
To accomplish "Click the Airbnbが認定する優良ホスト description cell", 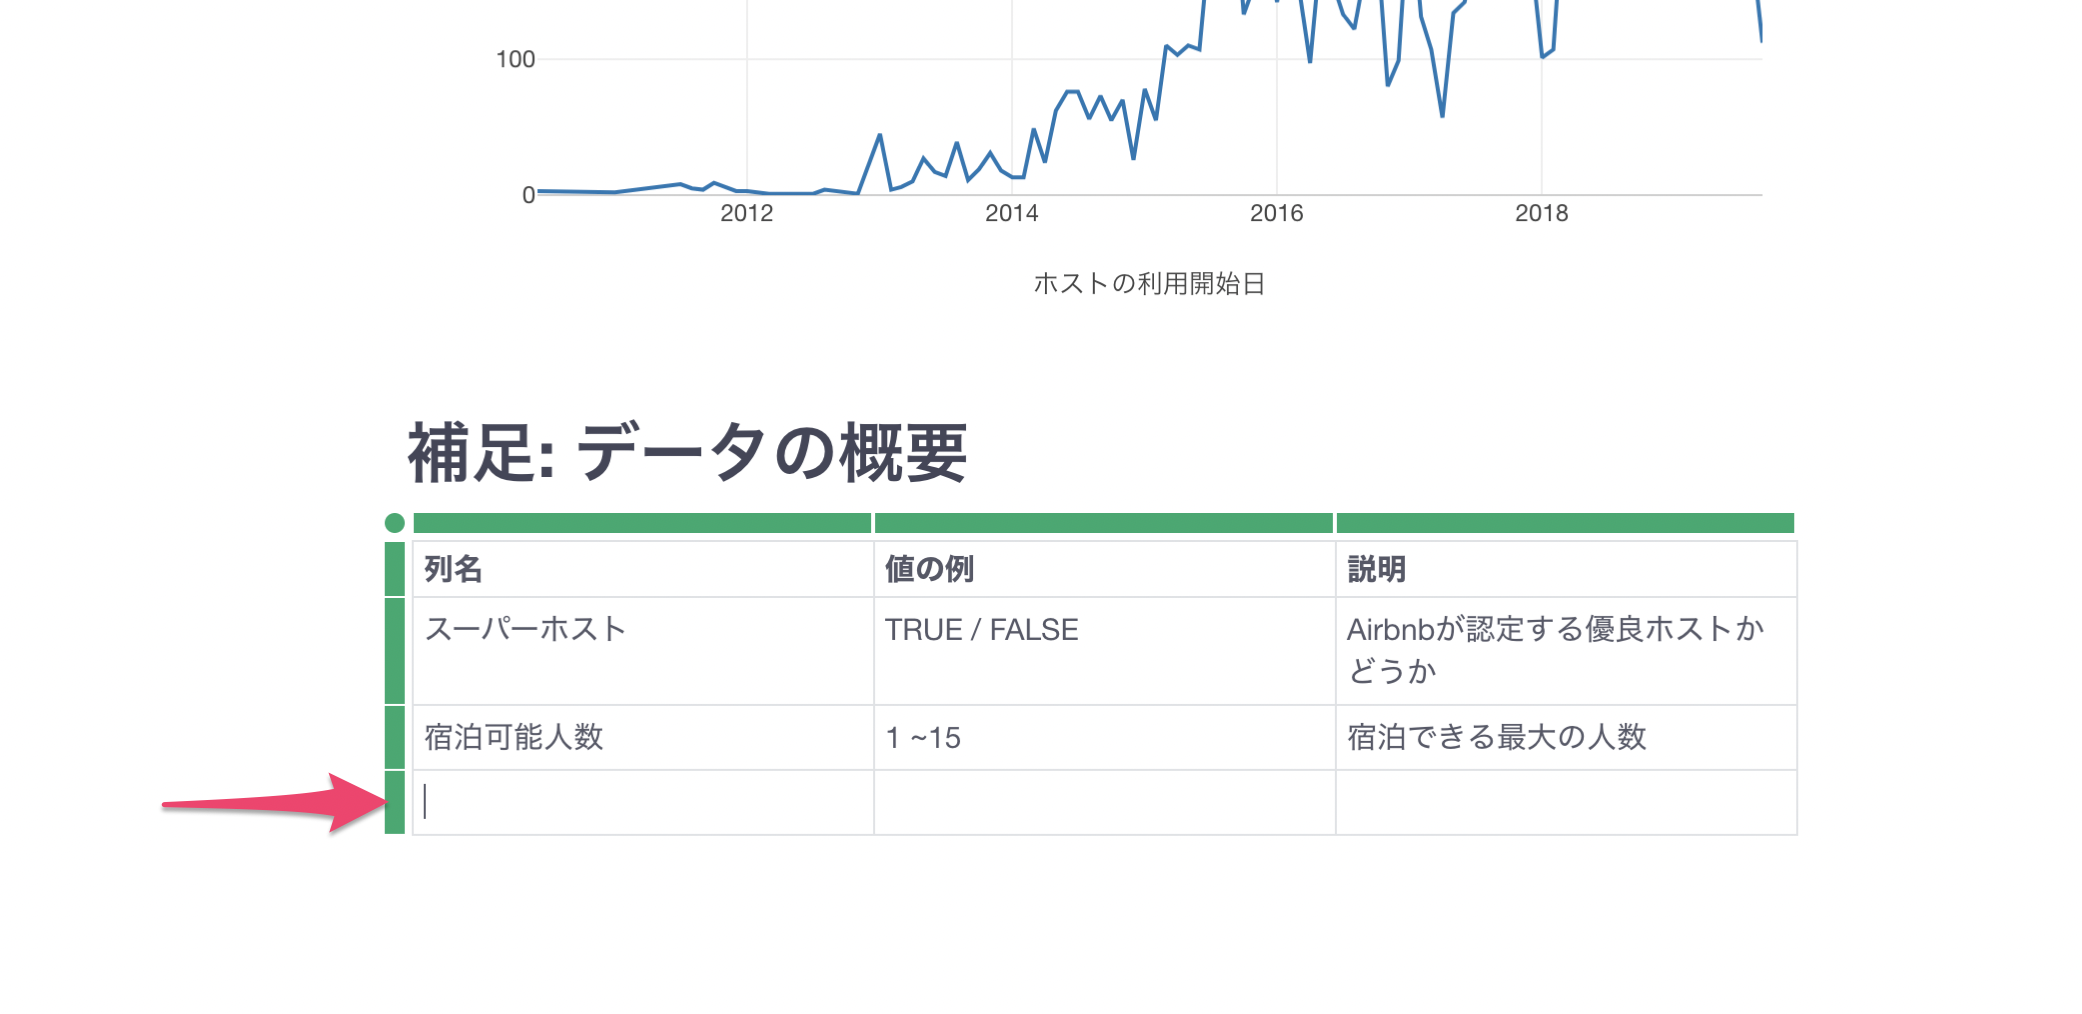I will click(1566, 651).
